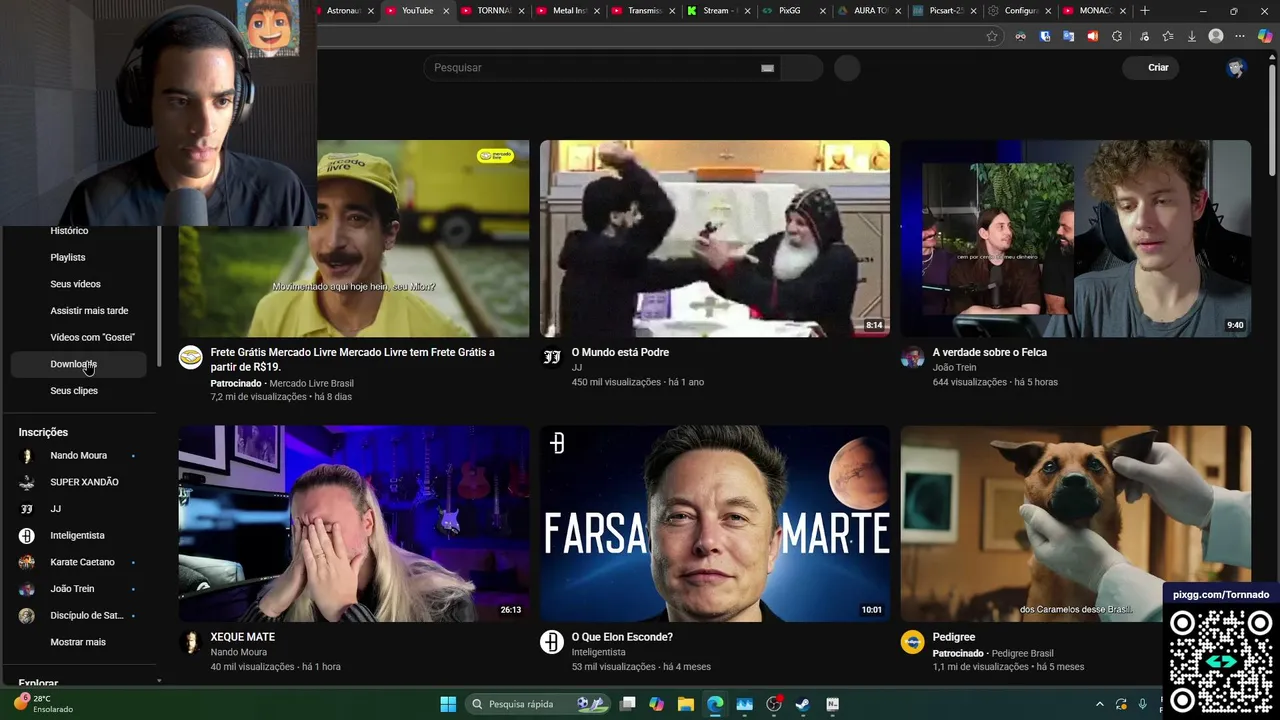Open the O Que Elon Esconde? title

622,637
